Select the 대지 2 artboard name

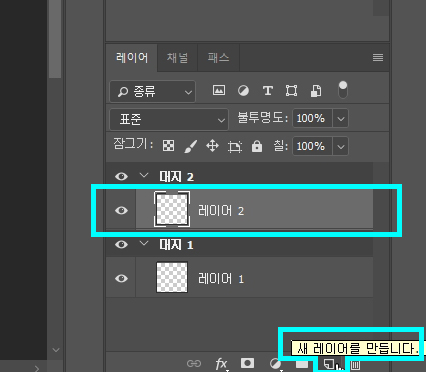click(176, 176)
